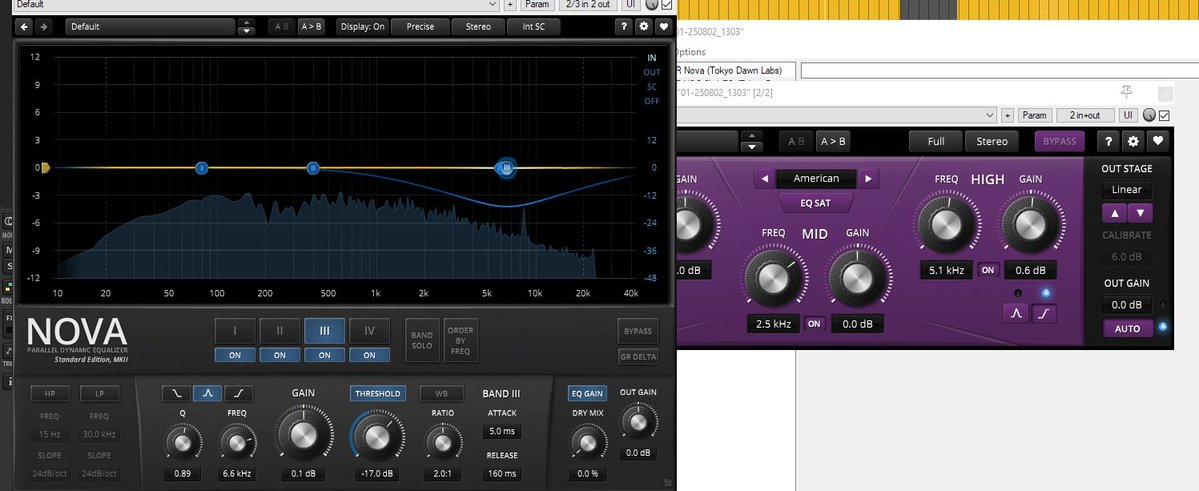Screen dimensions: 1199x491
Task: Click Nova BYPASS button
Action: (x=638, y=331)
